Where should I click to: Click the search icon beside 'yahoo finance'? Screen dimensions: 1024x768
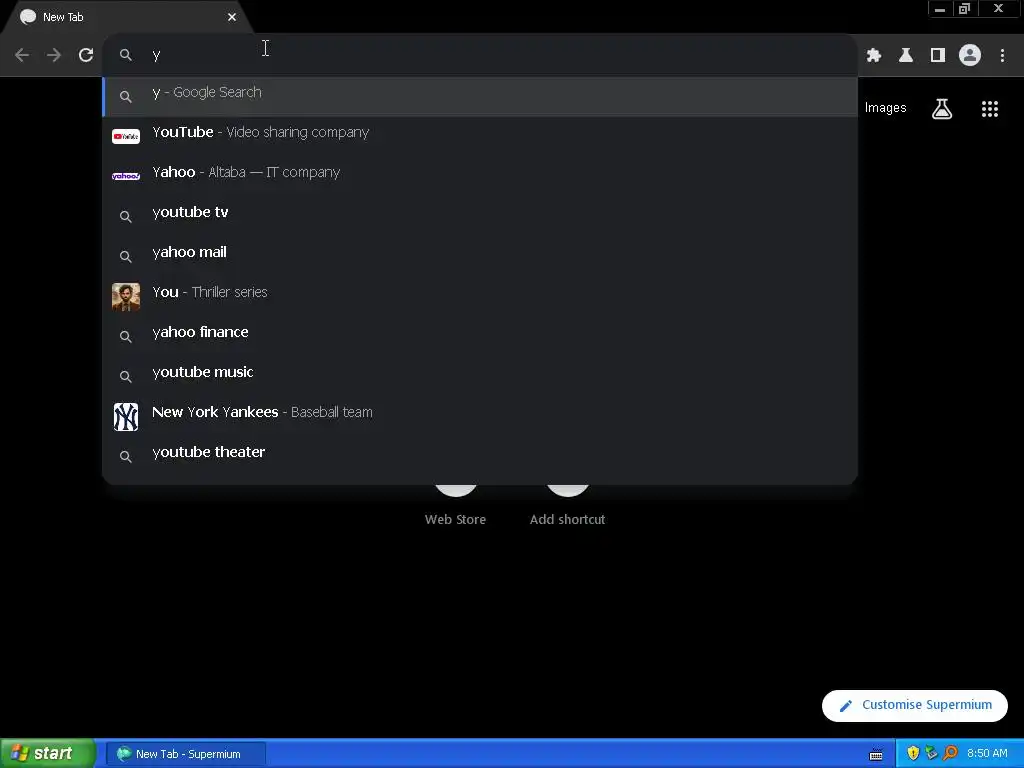[126, 337]
